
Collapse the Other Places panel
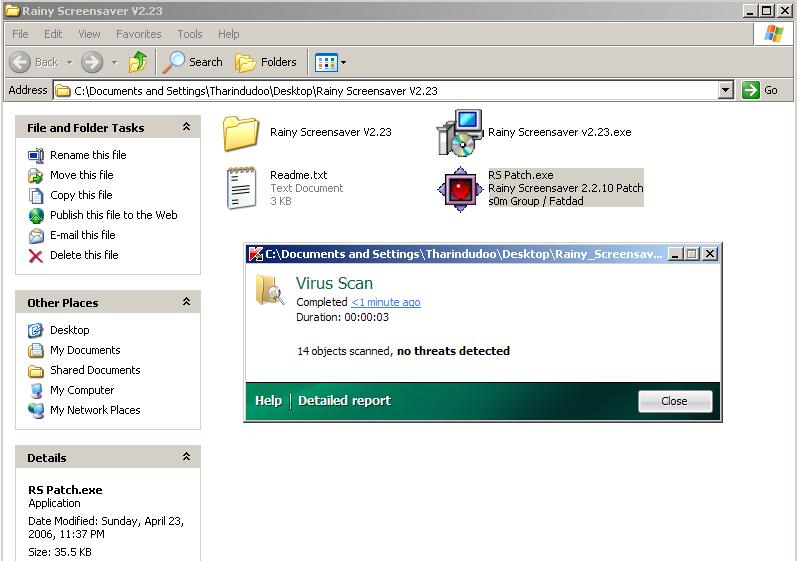tap(187, 302)
